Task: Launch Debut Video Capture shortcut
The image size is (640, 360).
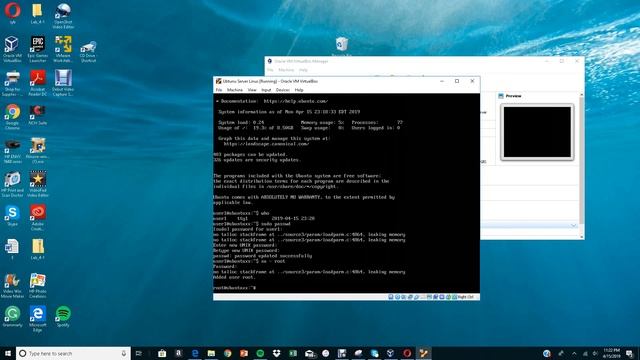Action: click(63, 82)
